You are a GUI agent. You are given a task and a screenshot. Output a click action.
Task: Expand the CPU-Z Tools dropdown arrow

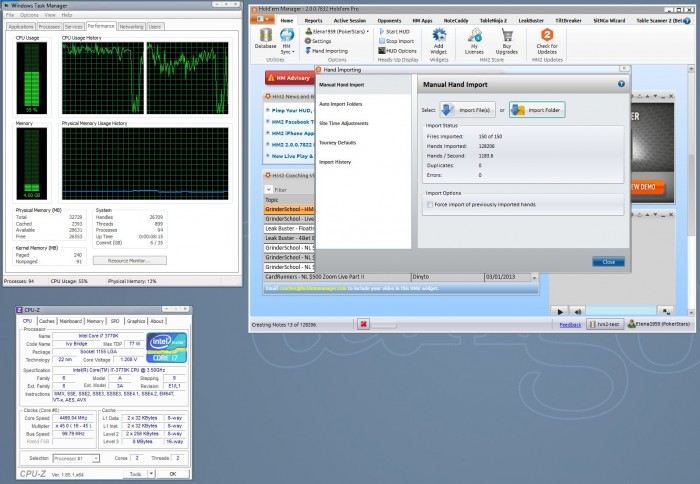(x=149, y=474)
